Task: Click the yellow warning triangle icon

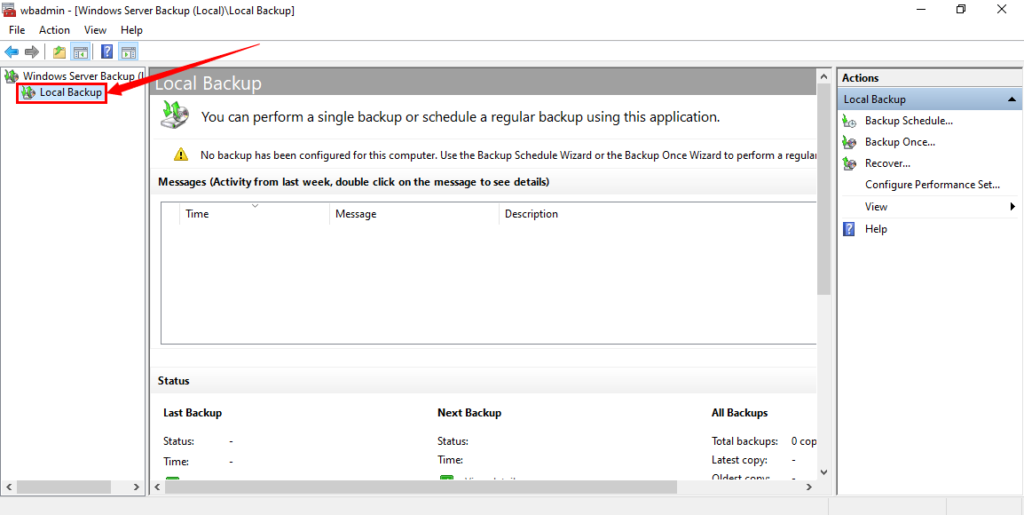Action: pyautogui.click(x=181, y=155)
